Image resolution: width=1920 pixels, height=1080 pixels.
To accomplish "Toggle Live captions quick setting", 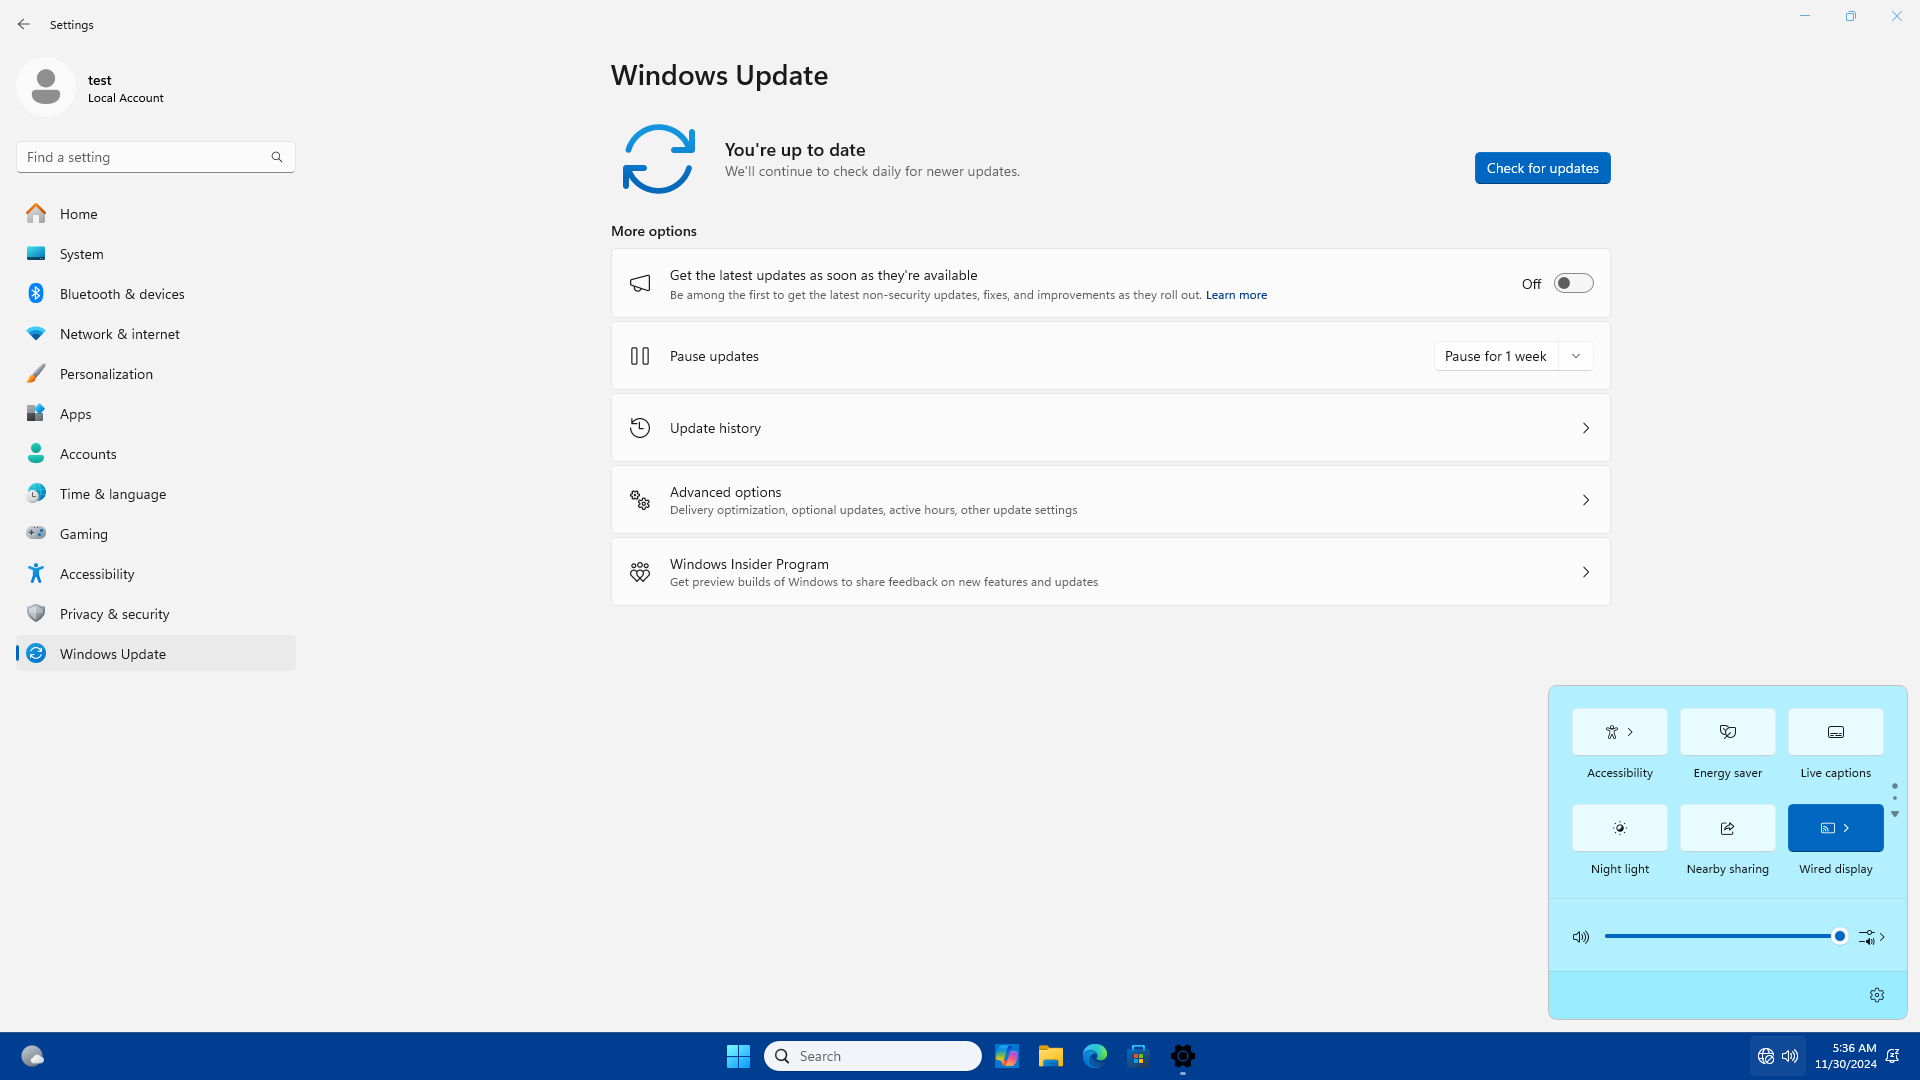I will [1835, 732].
